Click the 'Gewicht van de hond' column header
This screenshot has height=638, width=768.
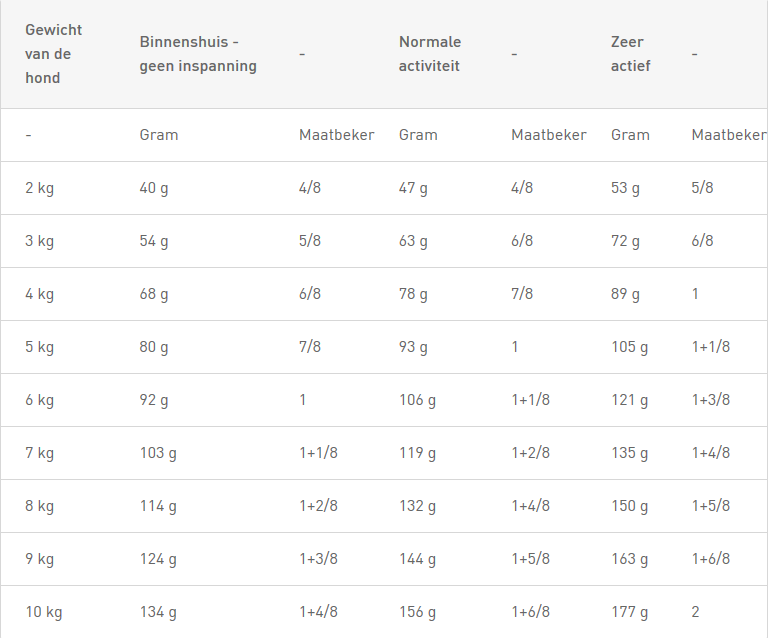(x=53, y=54)
